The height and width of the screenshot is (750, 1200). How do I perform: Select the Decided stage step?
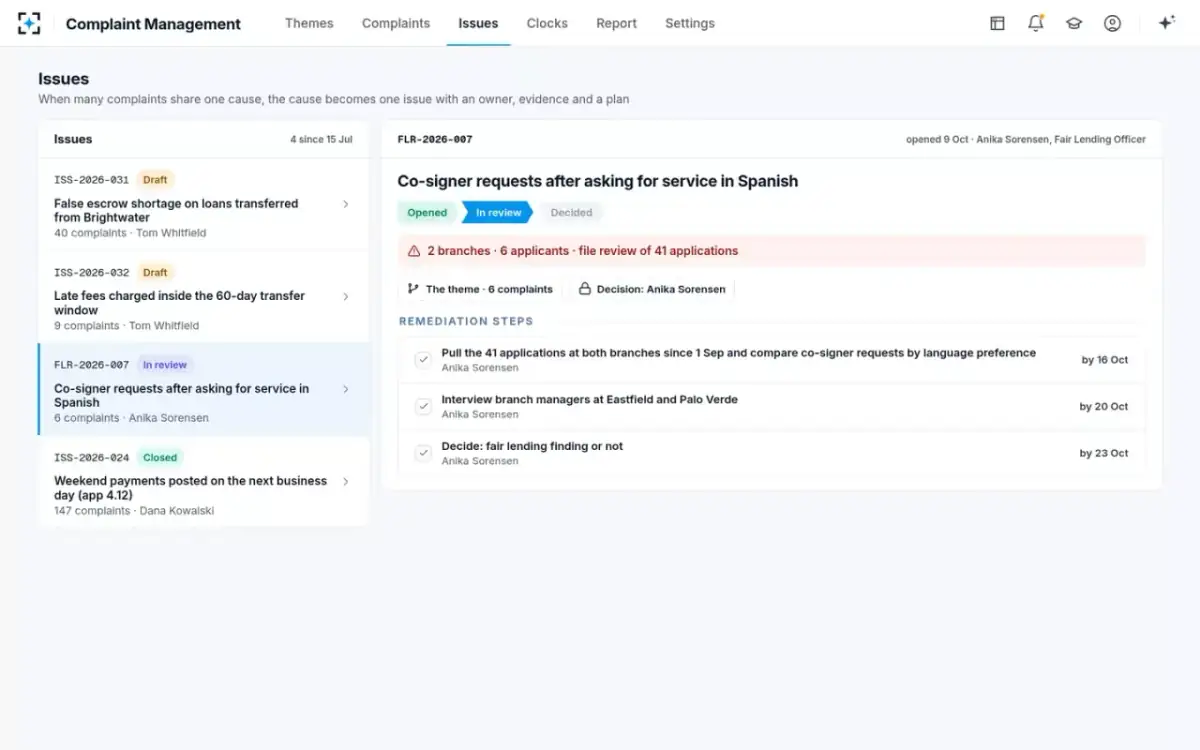(x=571, y=213)
